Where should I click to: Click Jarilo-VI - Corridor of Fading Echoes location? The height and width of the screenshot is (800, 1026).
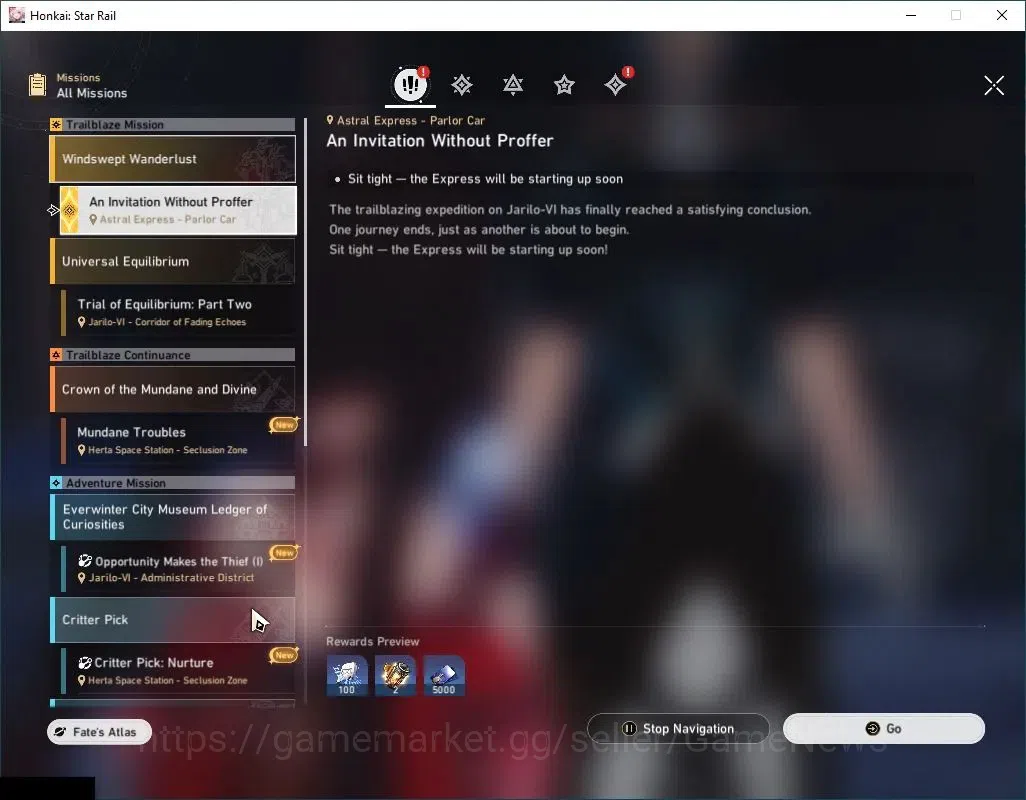tap(162, 322)
